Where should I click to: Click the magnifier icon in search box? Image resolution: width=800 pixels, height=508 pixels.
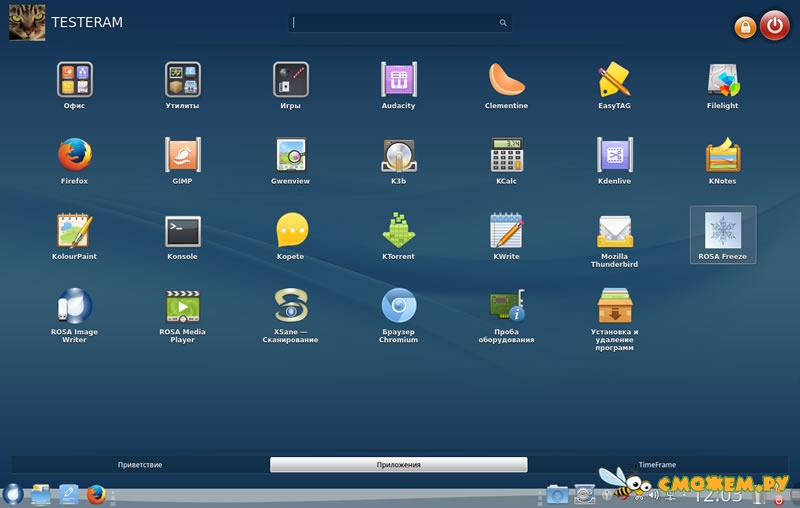click(503, 22)
